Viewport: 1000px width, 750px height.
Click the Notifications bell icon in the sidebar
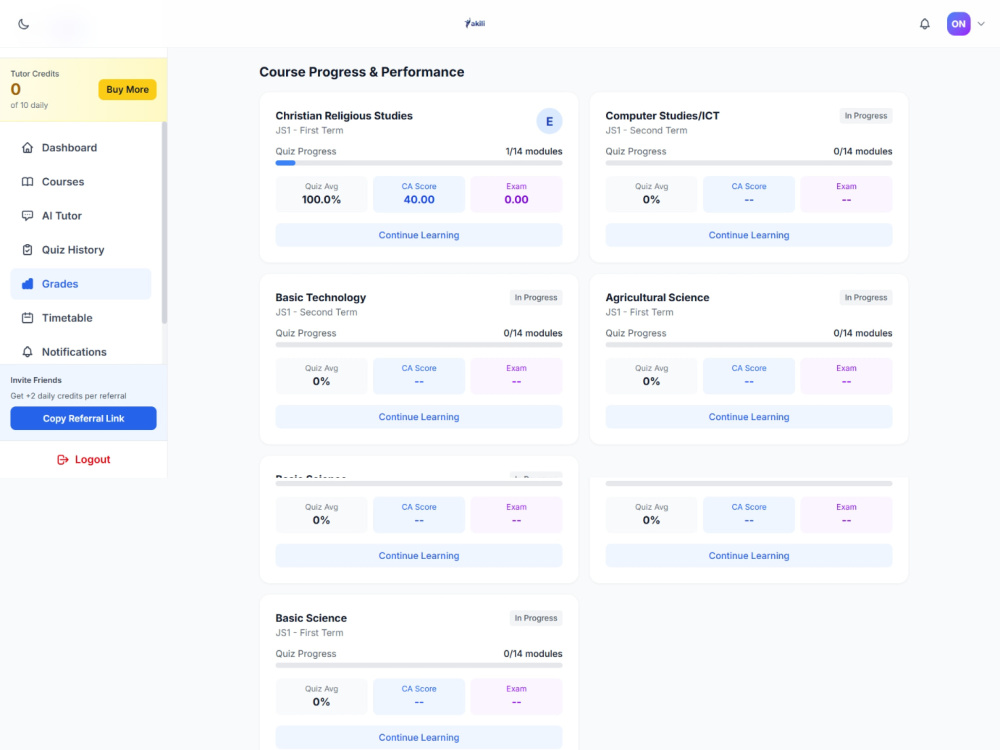pos(27,352)
